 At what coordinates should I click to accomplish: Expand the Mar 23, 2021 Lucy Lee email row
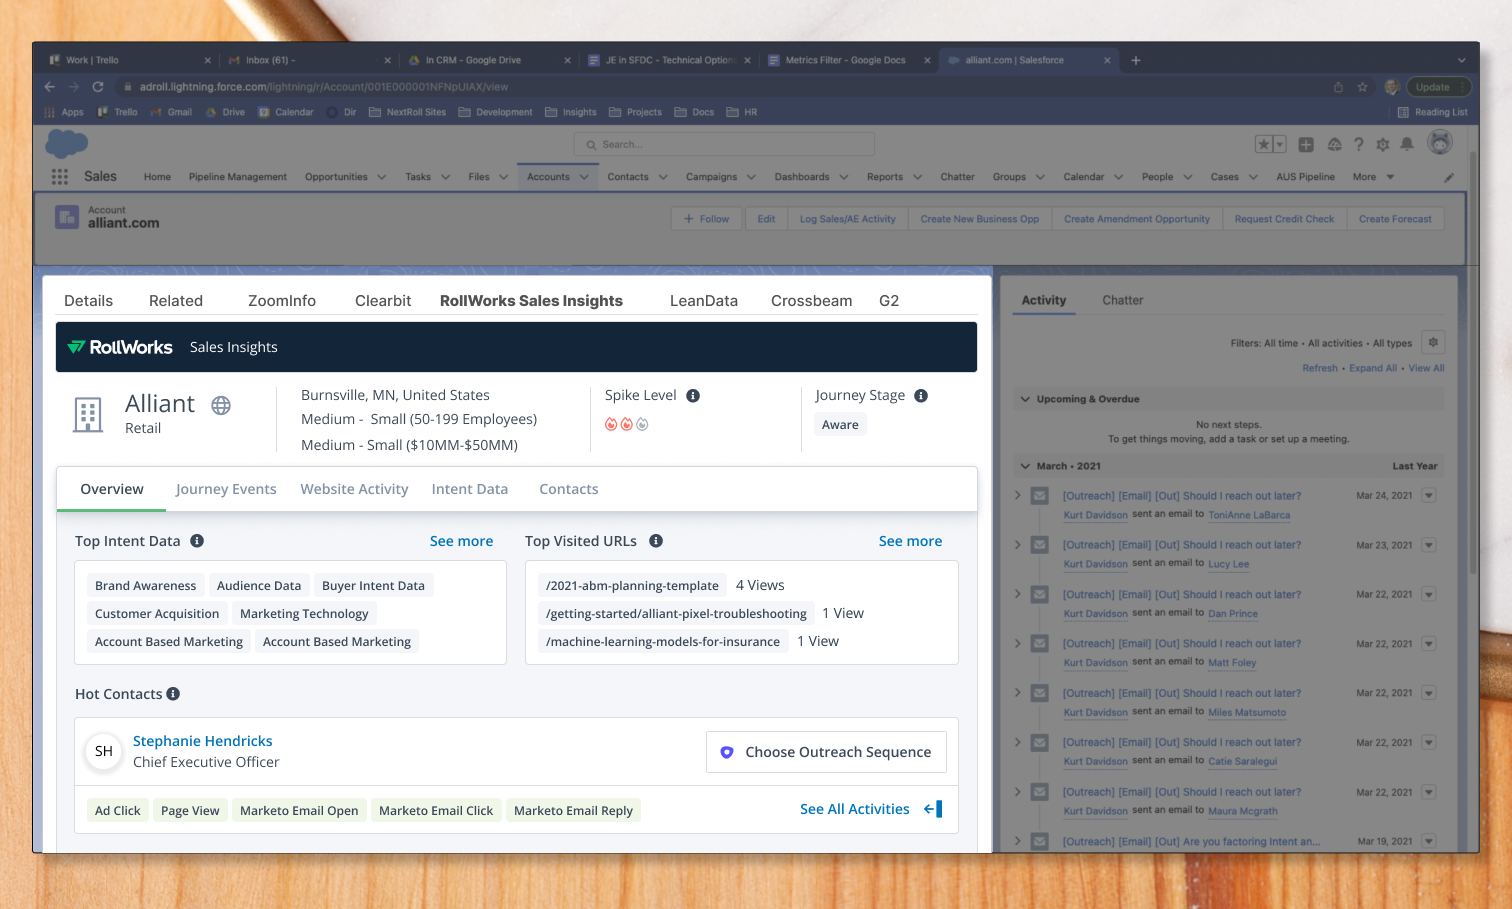(x=1018, y=545)
